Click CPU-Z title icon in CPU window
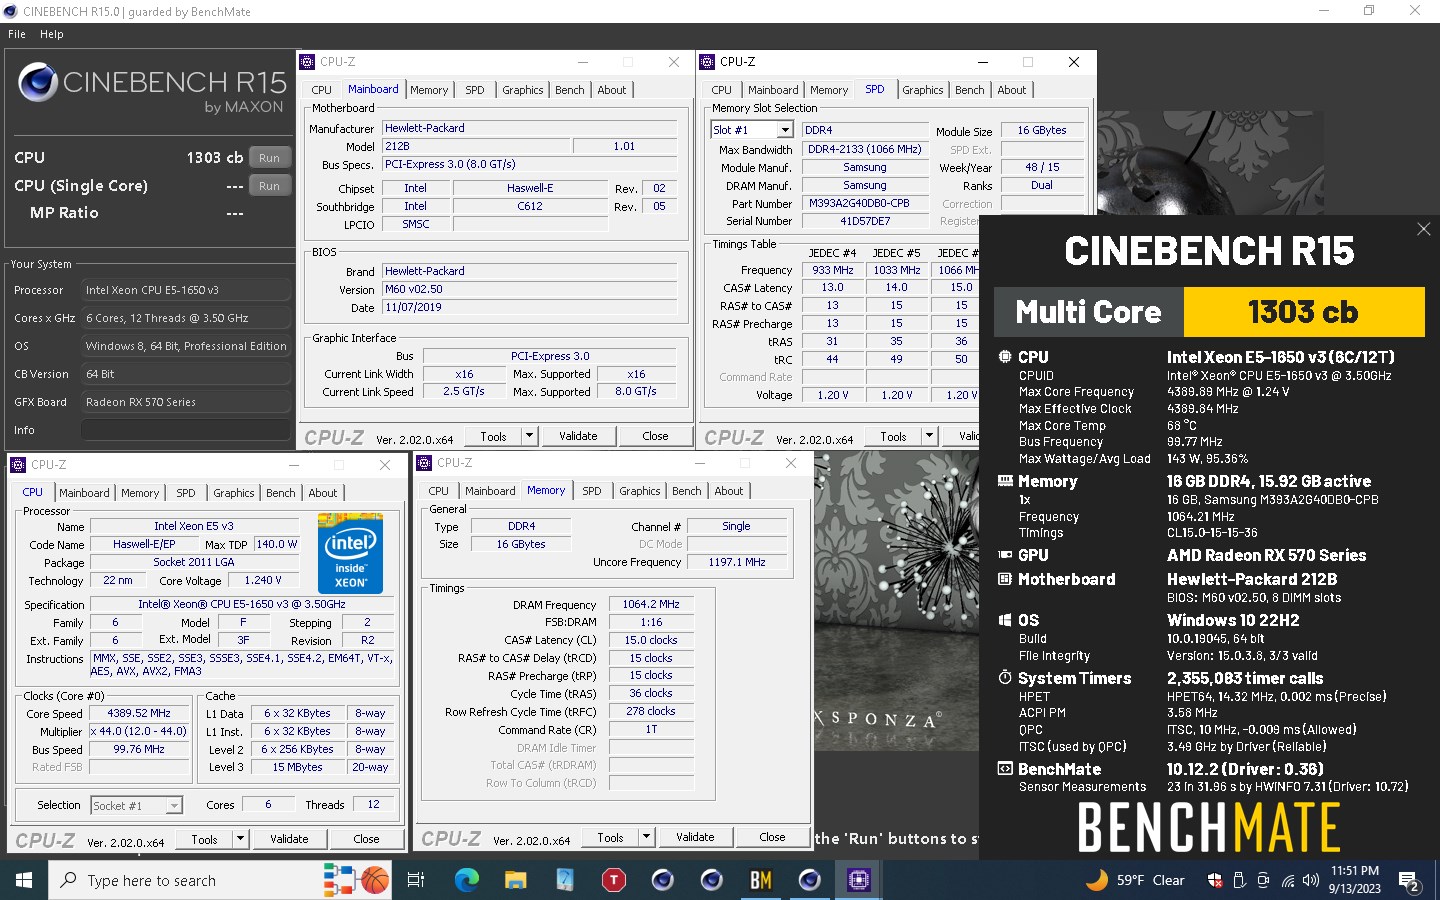The image size is (1440, 900). [18, 465]
